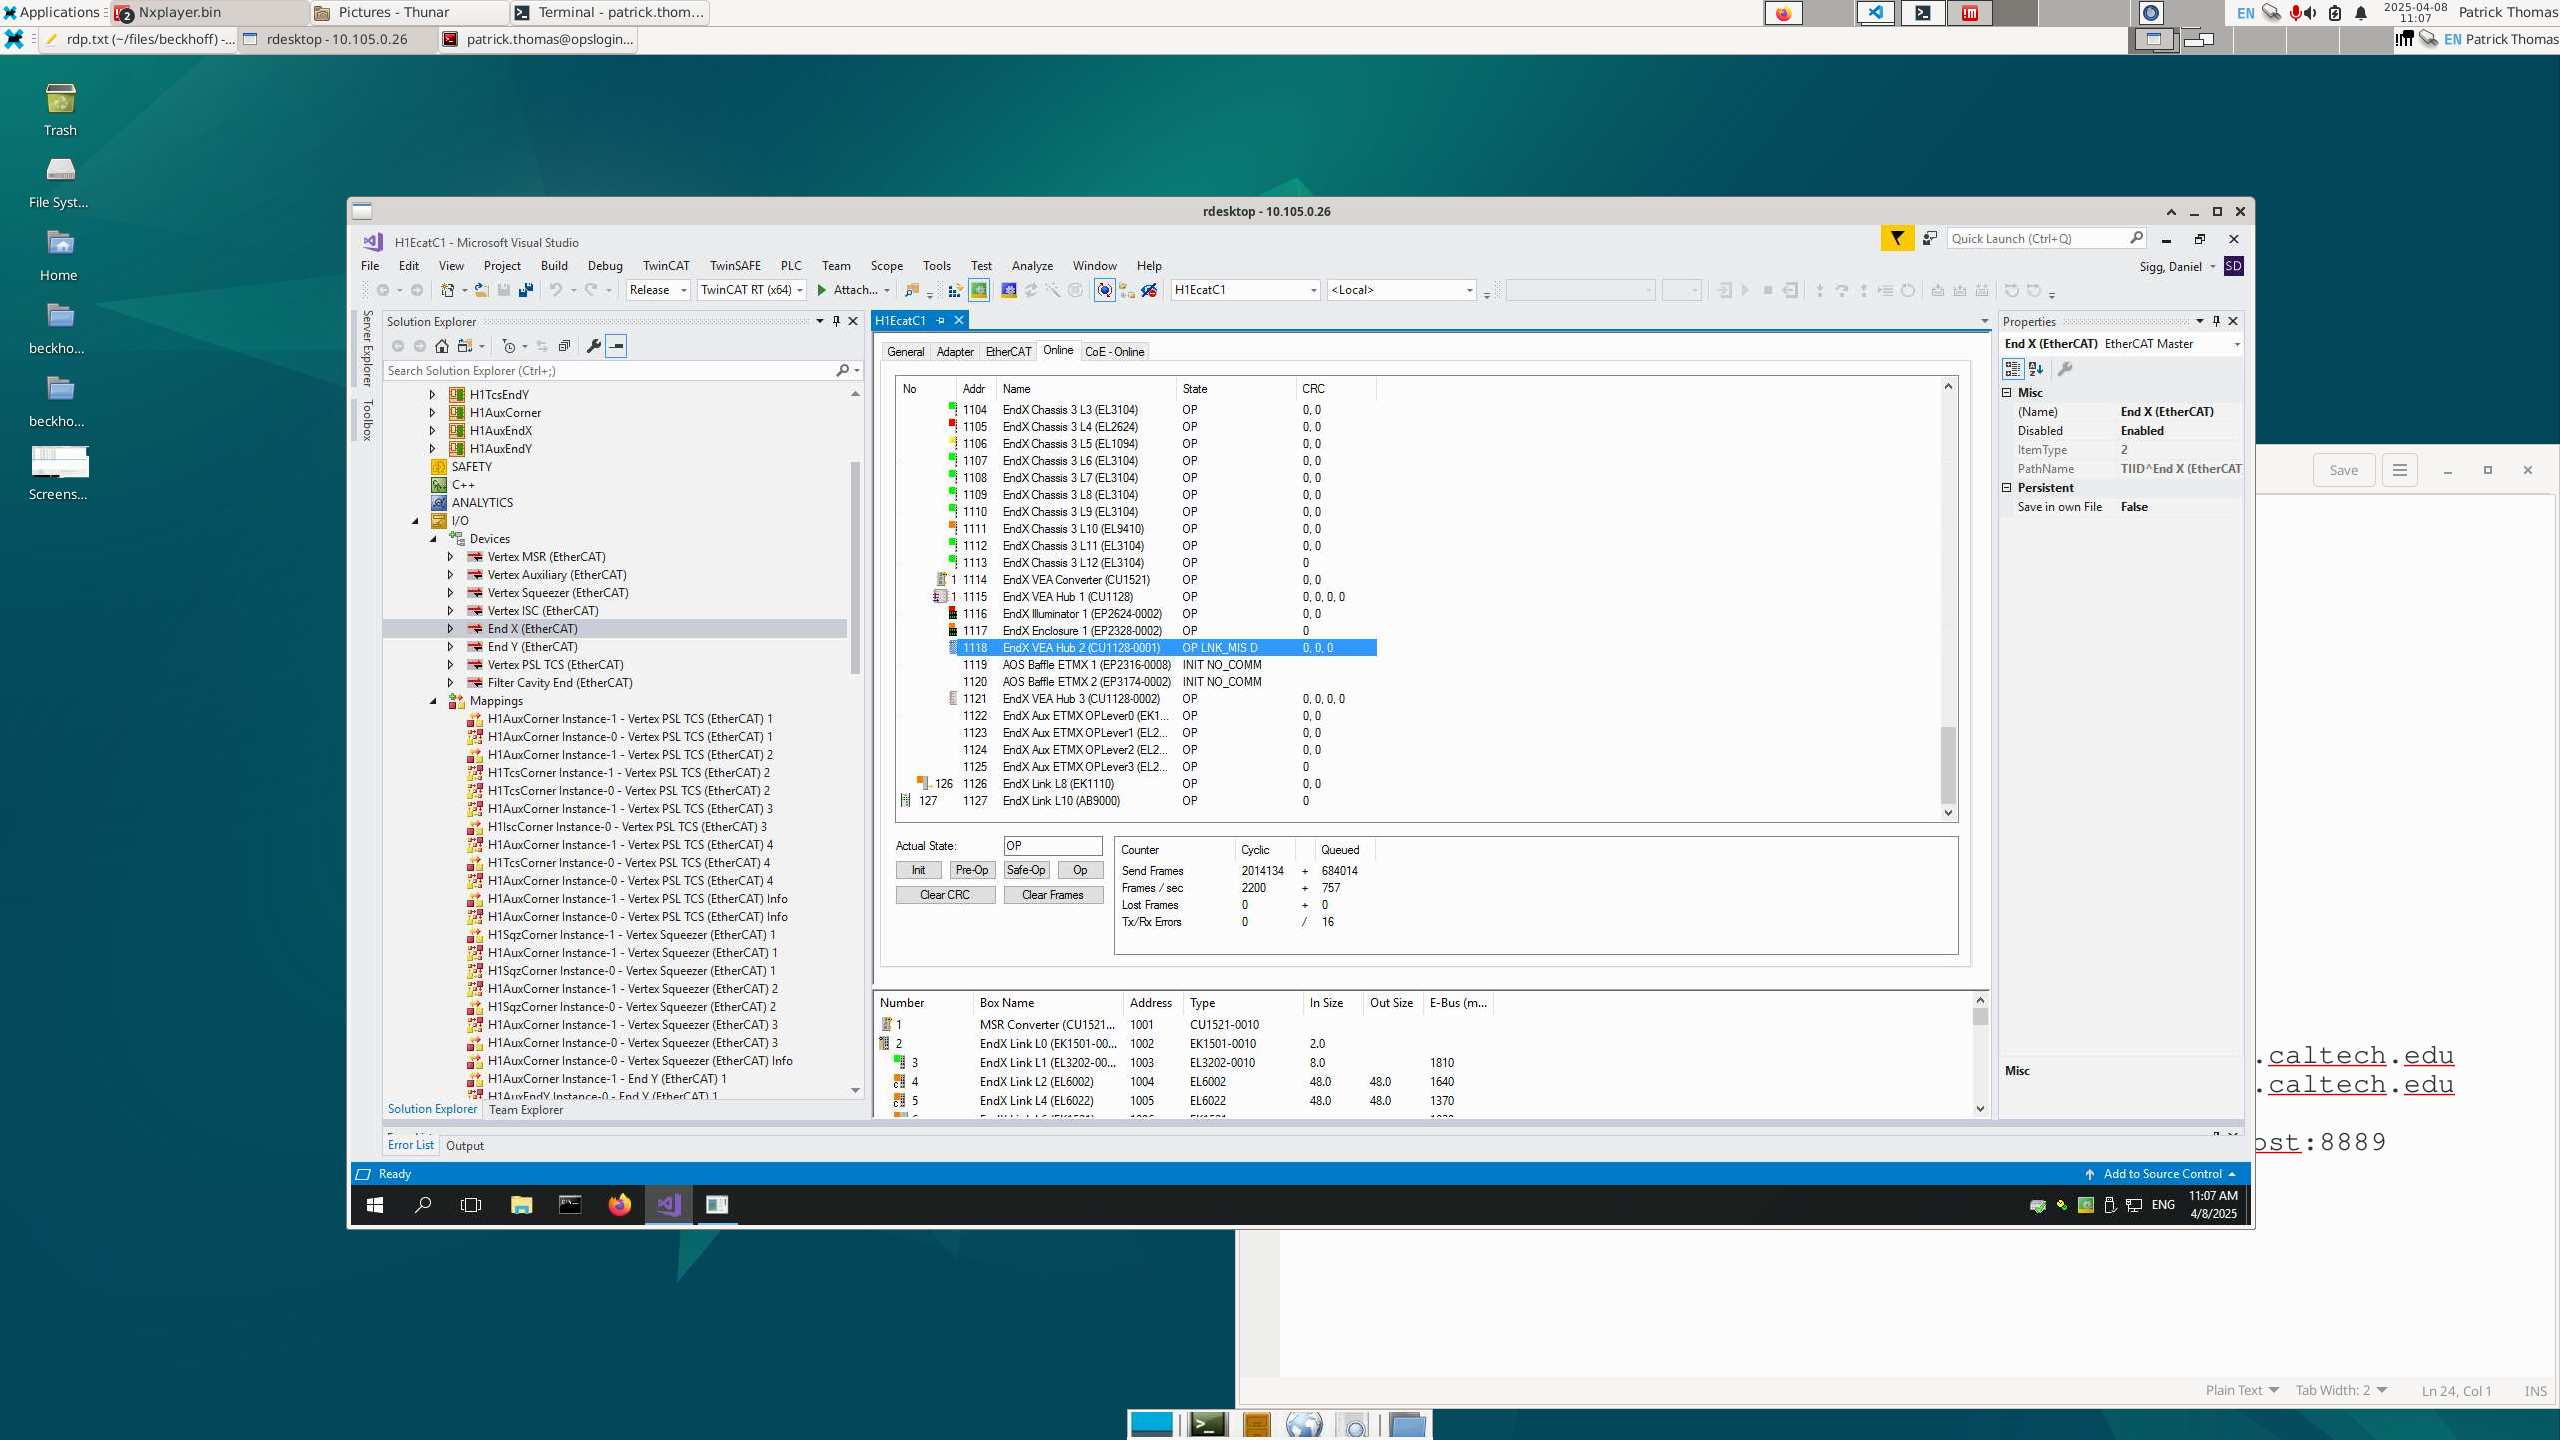
Task: Click the box list vertical scrollbar thumb
Action: (1980, 1016)
